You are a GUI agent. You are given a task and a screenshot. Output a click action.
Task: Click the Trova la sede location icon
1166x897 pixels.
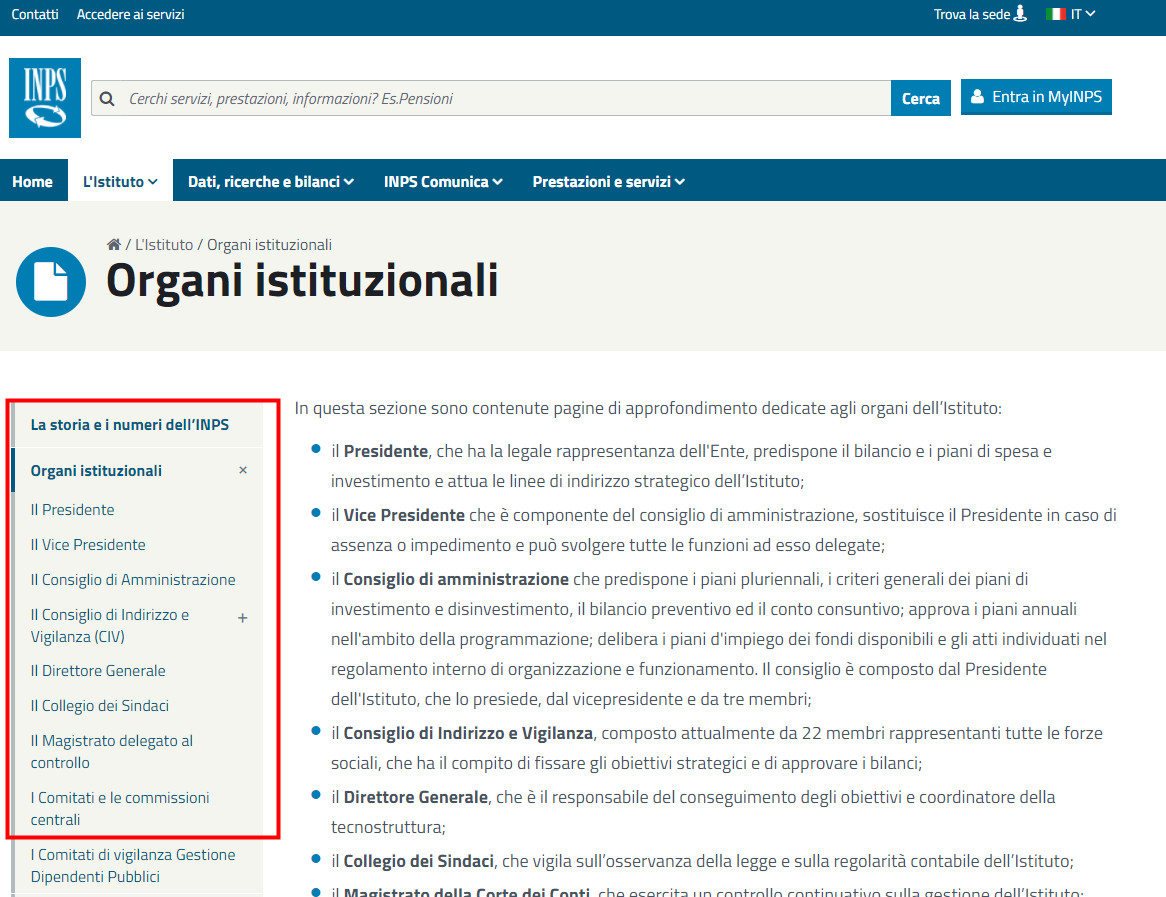1020,13
